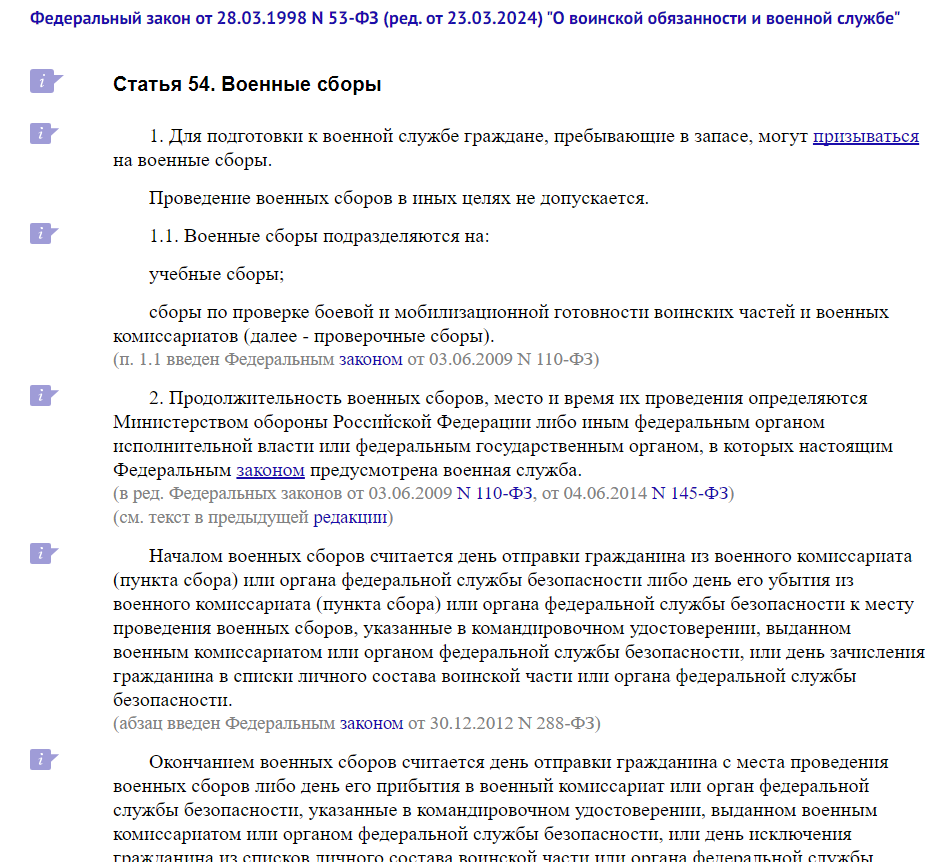Viewport: 940px width, 862px height.
Task: Open 'законом' link in 03.06.2009 N 110-ФЗ note under 1.1
Action: click(370, 359)
